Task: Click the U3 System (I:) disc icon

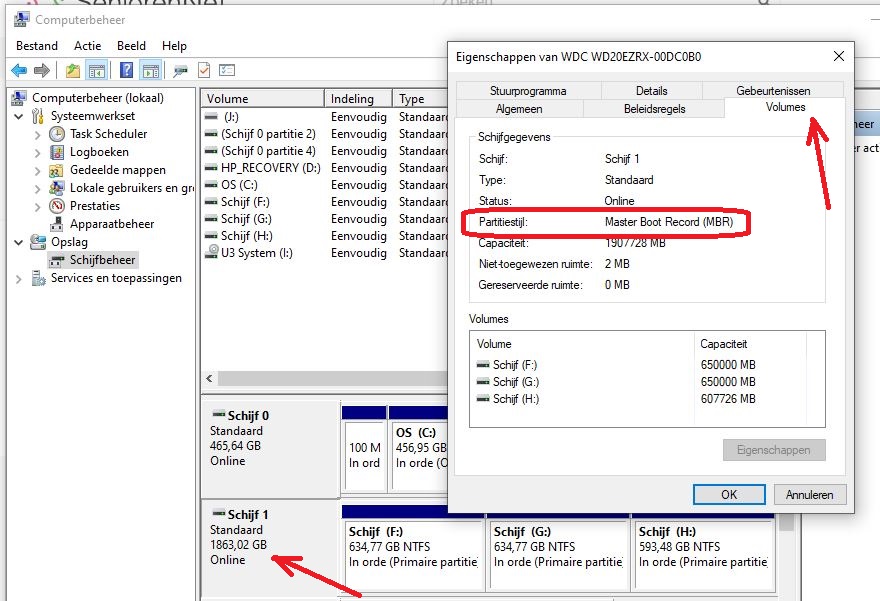Action: click(210, 253)
